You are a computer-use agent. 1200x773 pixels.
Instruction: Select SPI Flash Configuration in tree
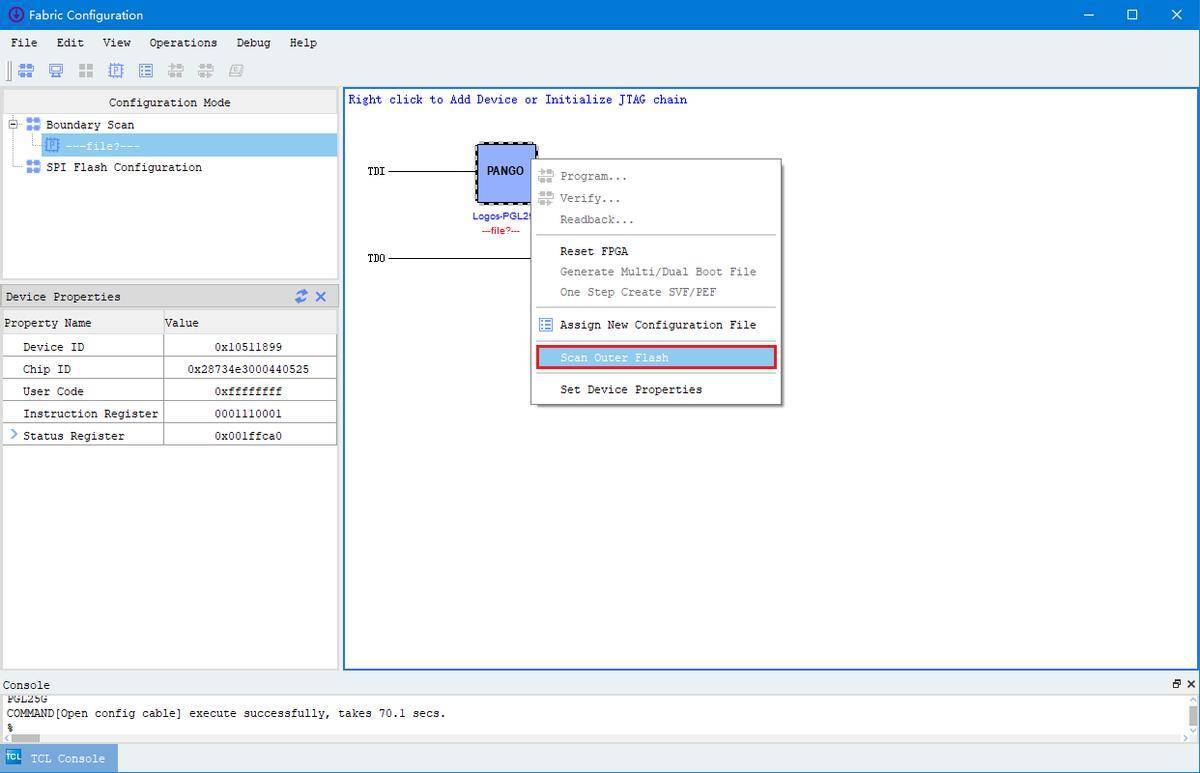(x=123, y=167)
